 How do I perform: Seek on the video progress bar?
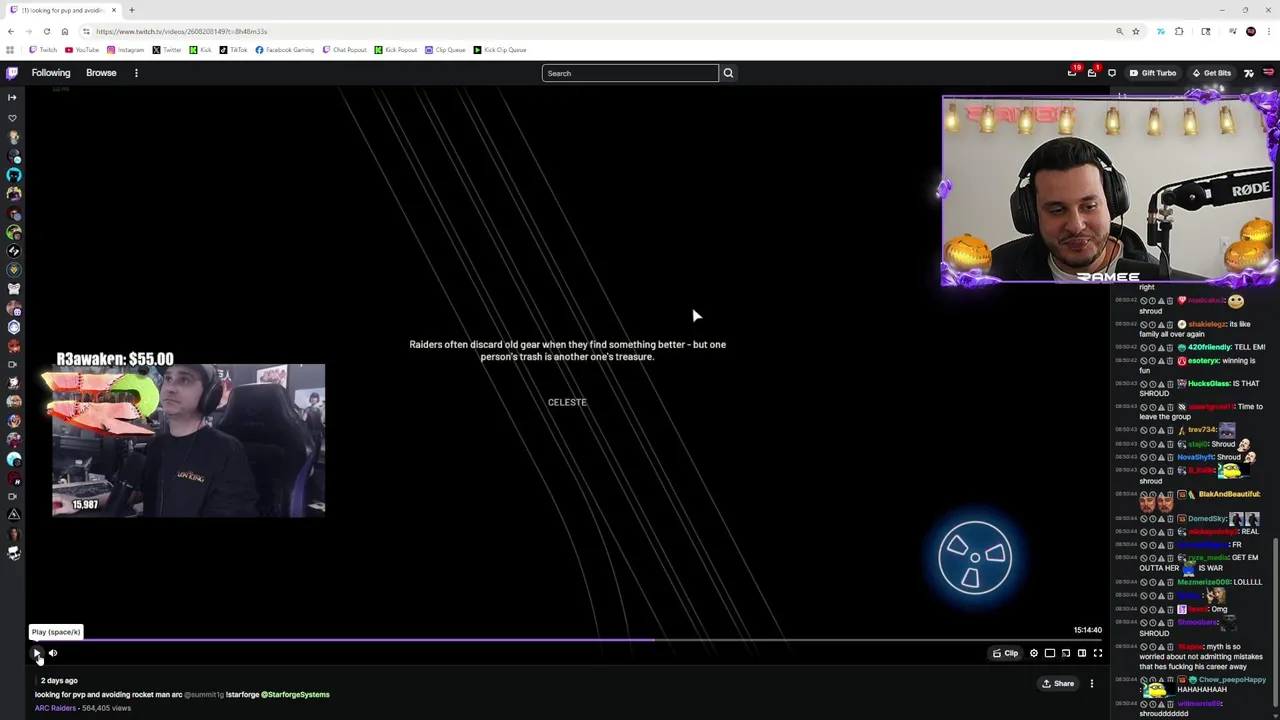click(567, 640)
